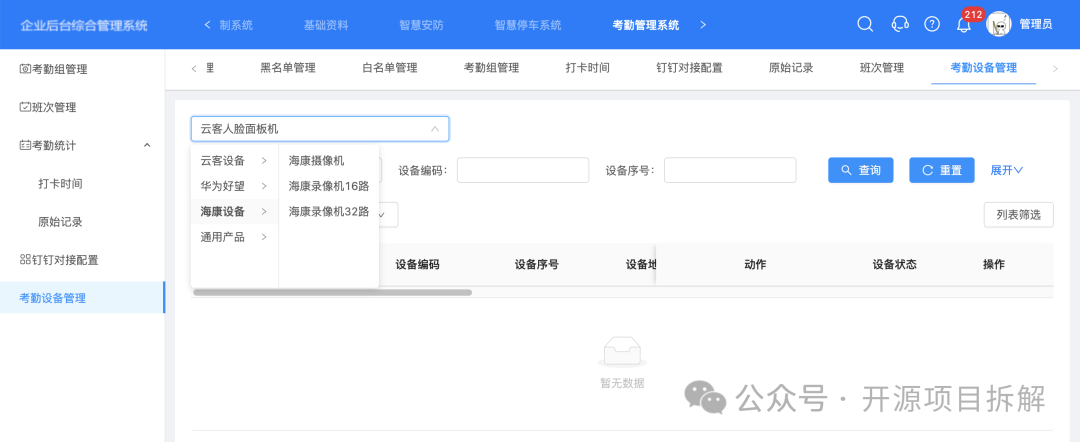The width and height of the screenshot is (1080, 442).
Task: Switch to the 黑名单管理 tab
Action: [x=287, y=68]
